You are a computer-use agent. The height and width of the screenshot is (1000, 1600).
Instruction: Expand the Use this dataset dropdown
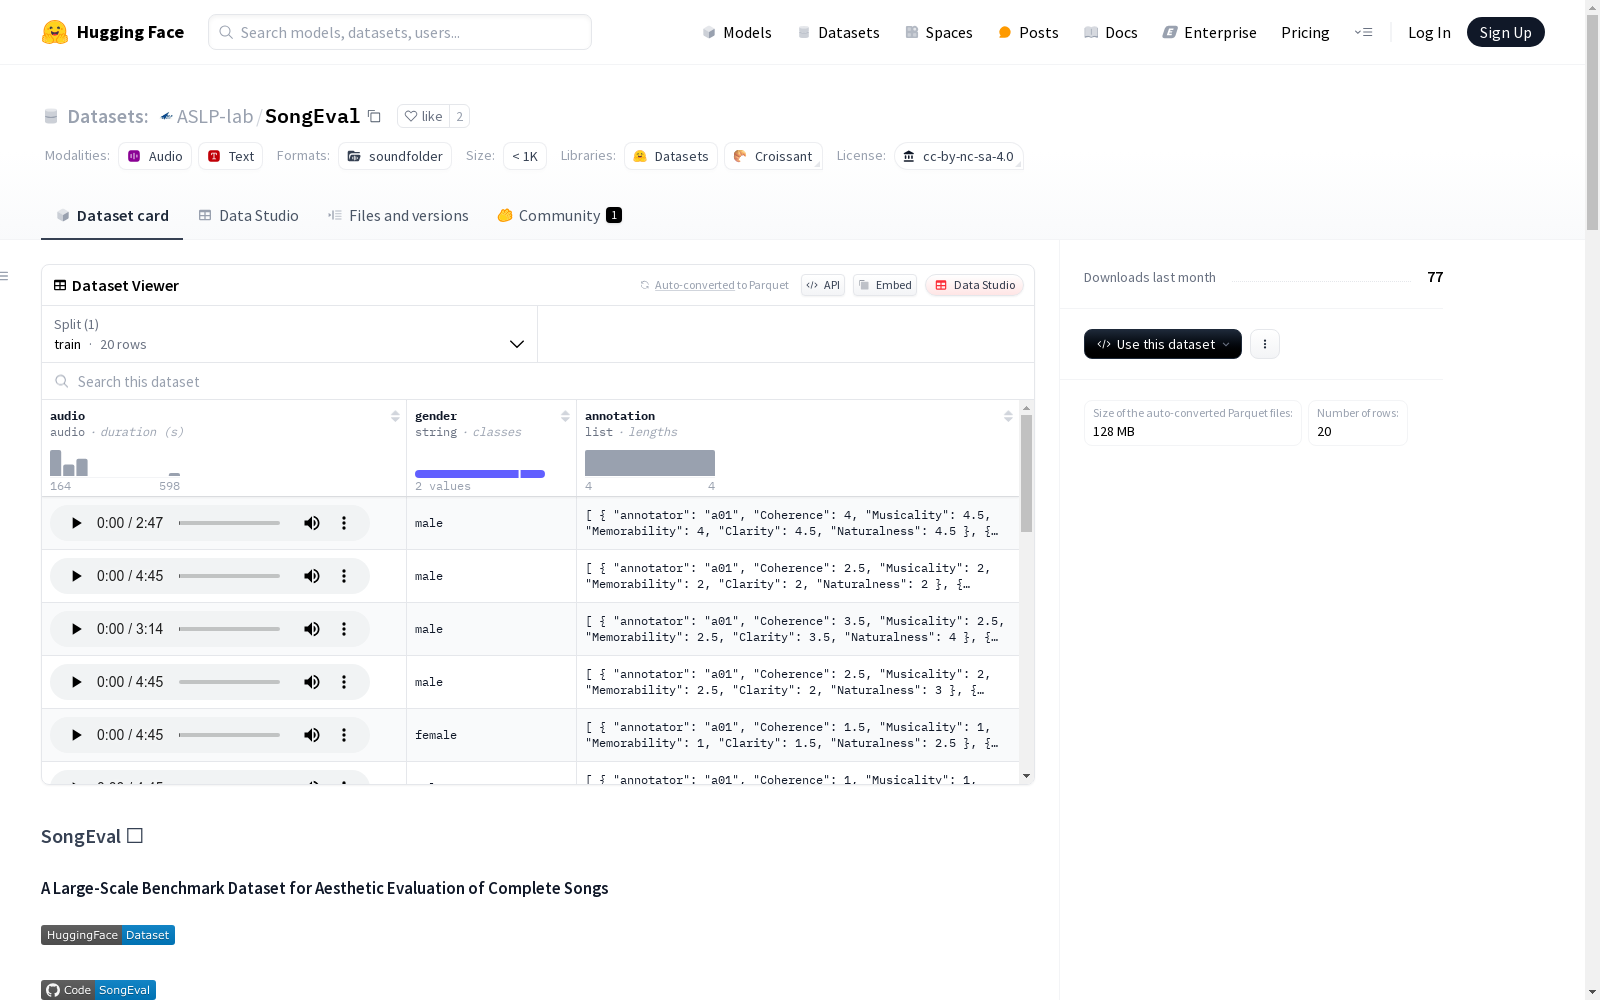pos(1163,344)
